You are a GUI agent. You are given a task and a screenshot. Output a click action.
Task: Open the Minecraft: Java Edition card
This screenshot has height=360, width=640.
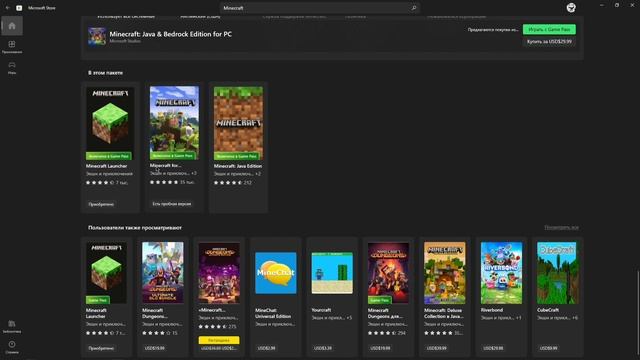[x=238, y=147]
